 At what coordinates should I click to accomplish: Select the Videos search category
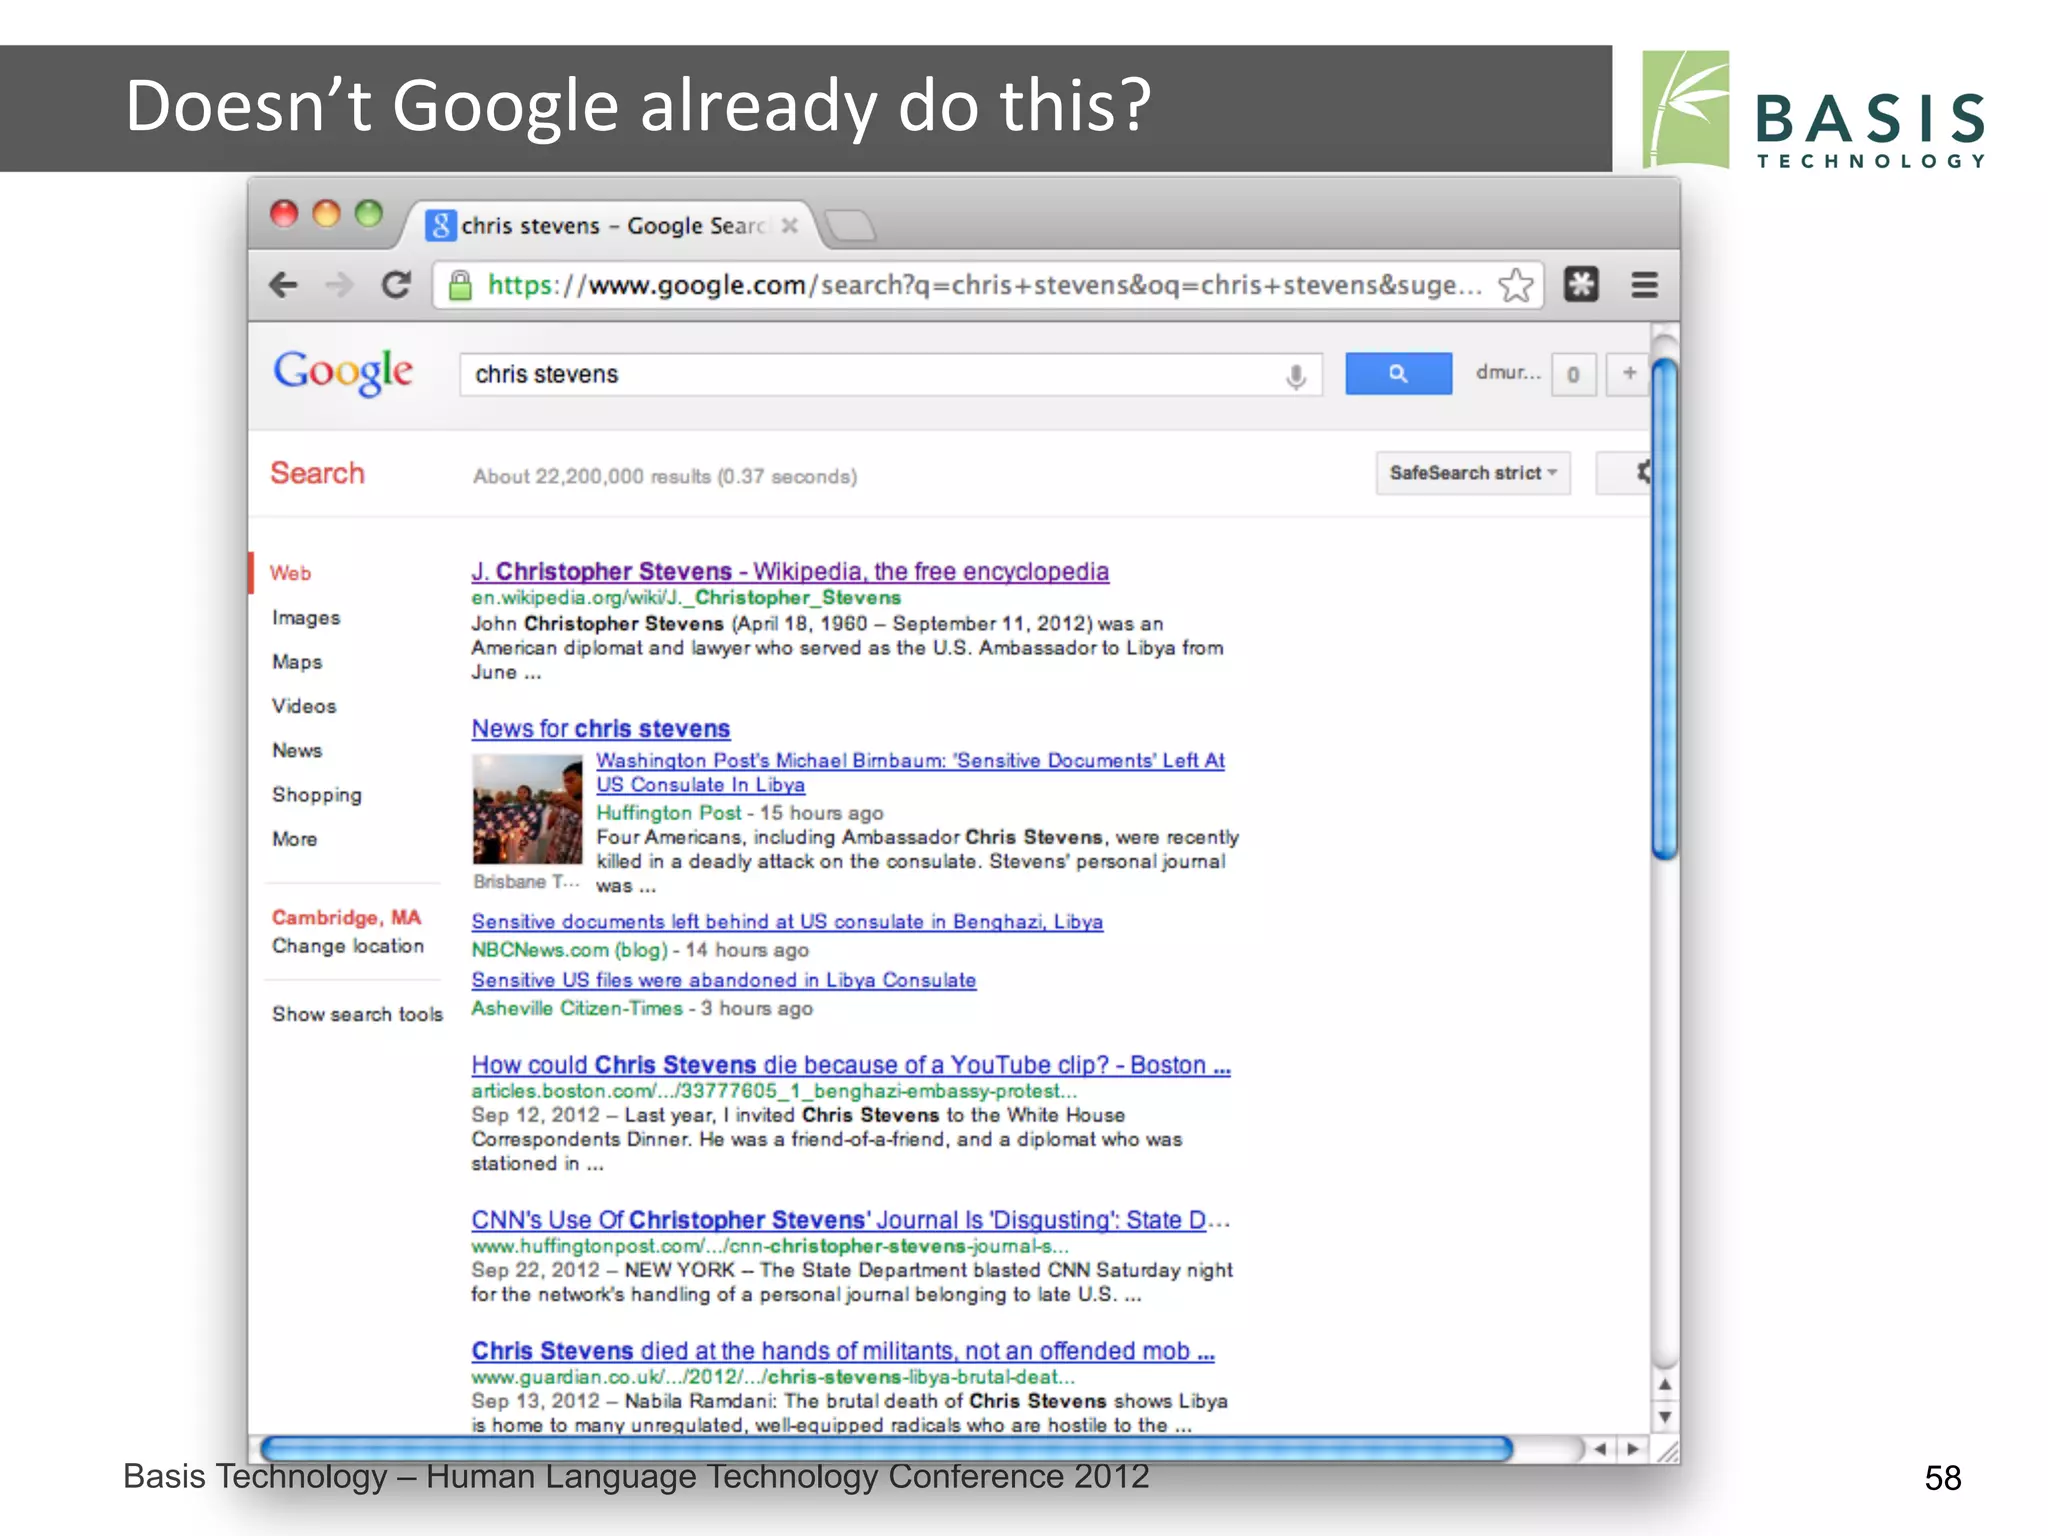pyautogui.click(x=304, y=706)
